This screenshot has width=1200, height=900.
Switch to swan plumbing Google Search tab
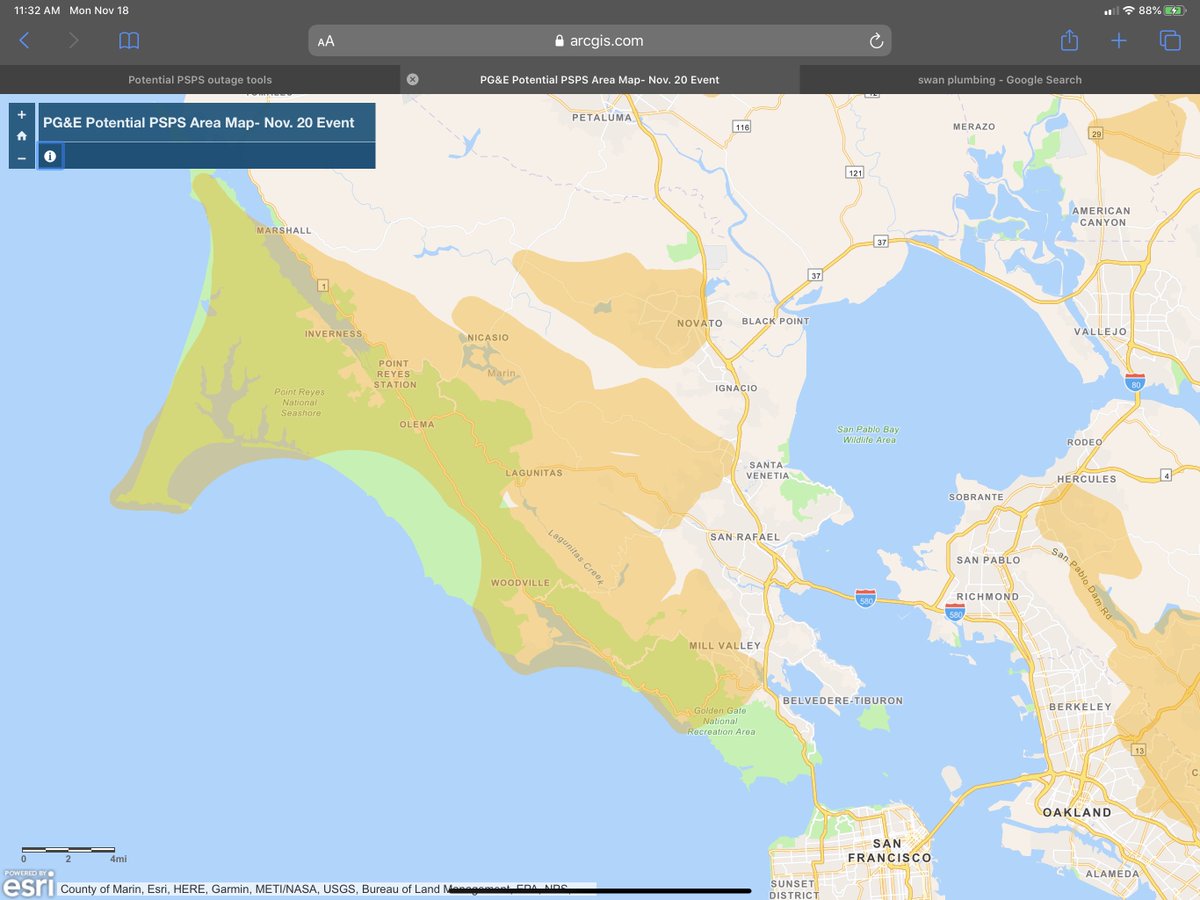pos(1000,80)
